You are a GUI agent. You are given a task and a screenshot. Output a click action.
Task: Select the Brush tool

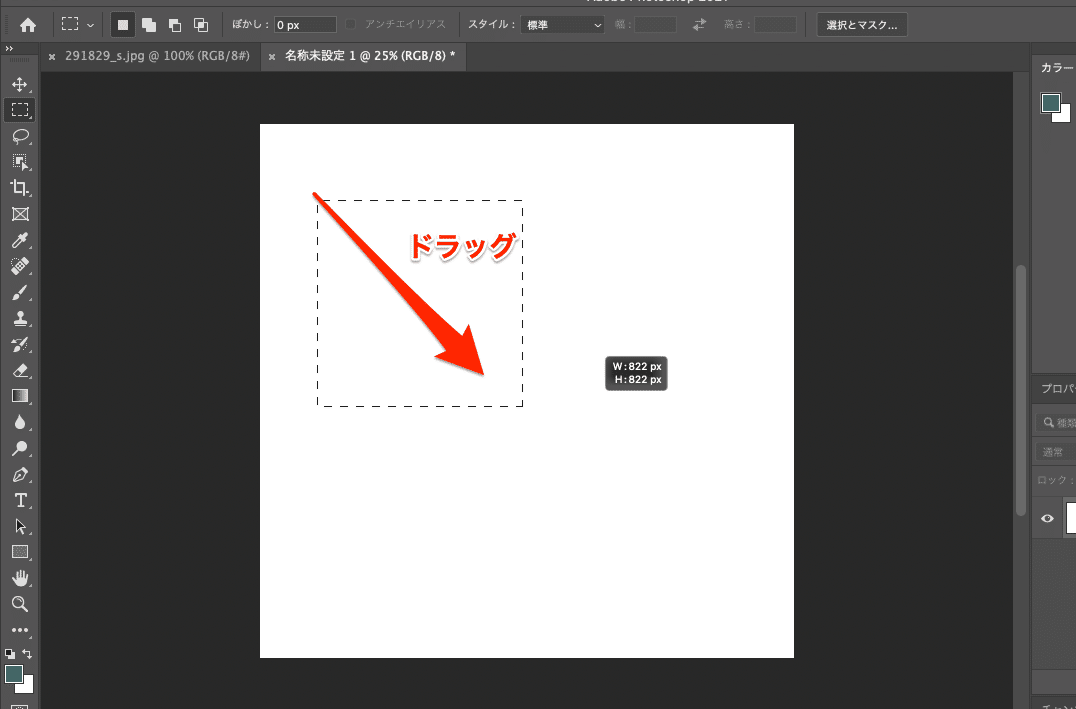point(20,293)
